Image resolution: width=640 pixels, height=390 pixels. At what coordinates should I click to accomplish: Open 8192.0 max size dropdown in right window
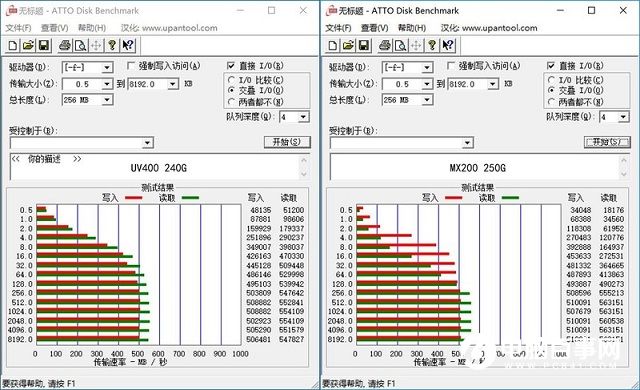coord(493,84)
